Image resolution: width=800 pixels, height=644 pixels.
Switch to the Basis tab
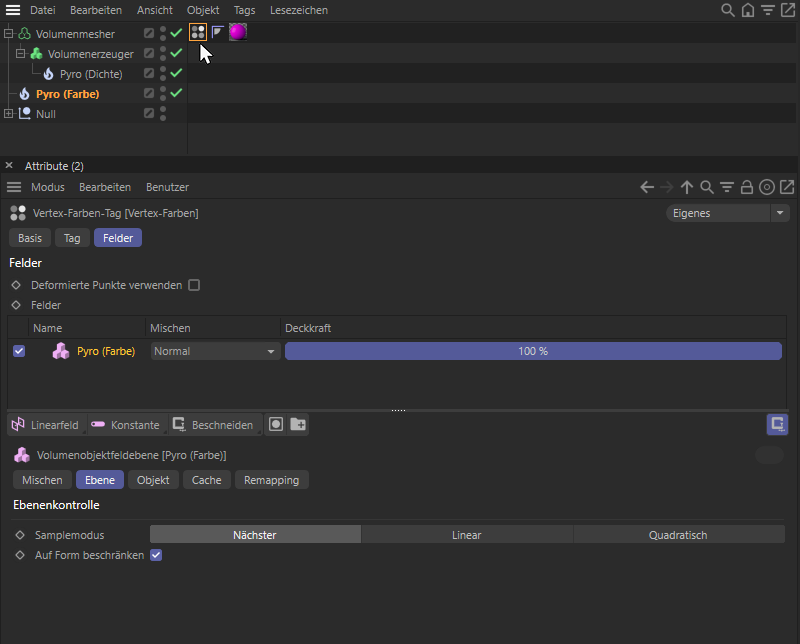[30, 238]
